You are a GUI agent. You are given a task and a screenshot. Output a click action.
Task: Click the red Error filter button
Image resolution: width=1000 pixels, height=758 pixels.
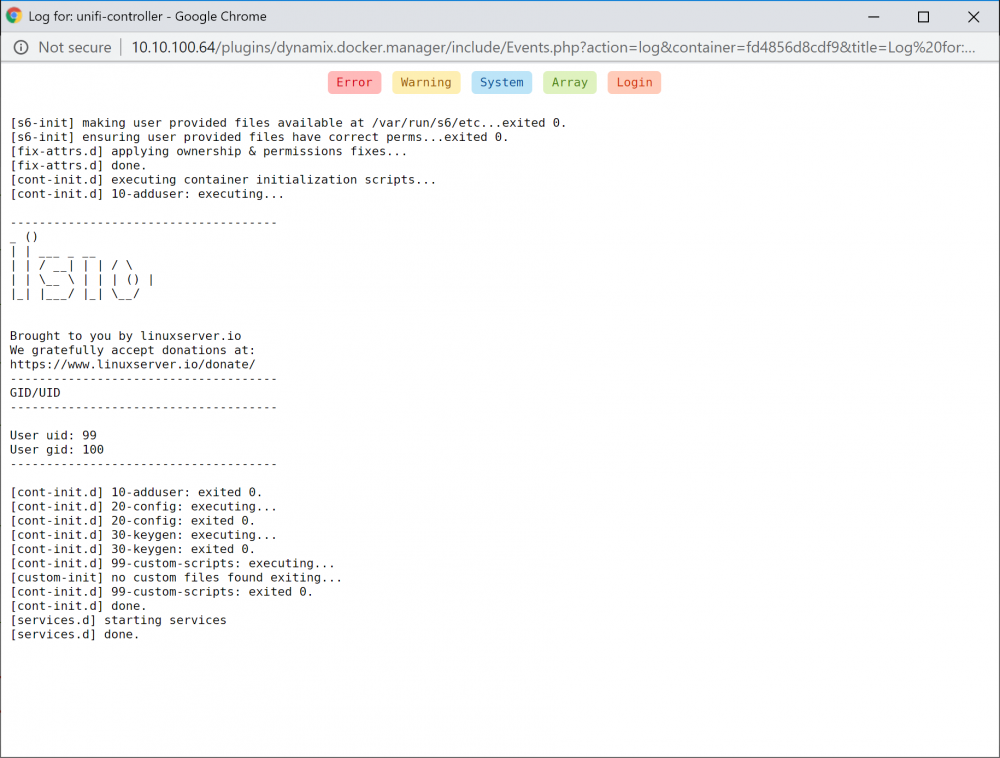coord(354,82)
